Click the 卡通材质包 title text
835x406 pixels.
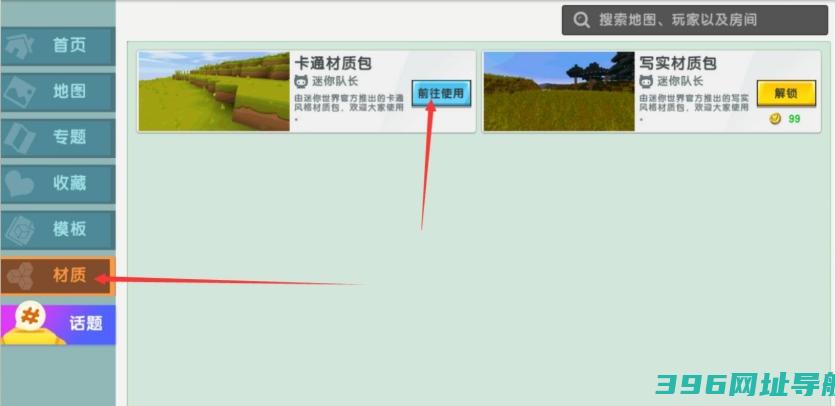pos(333,63)
